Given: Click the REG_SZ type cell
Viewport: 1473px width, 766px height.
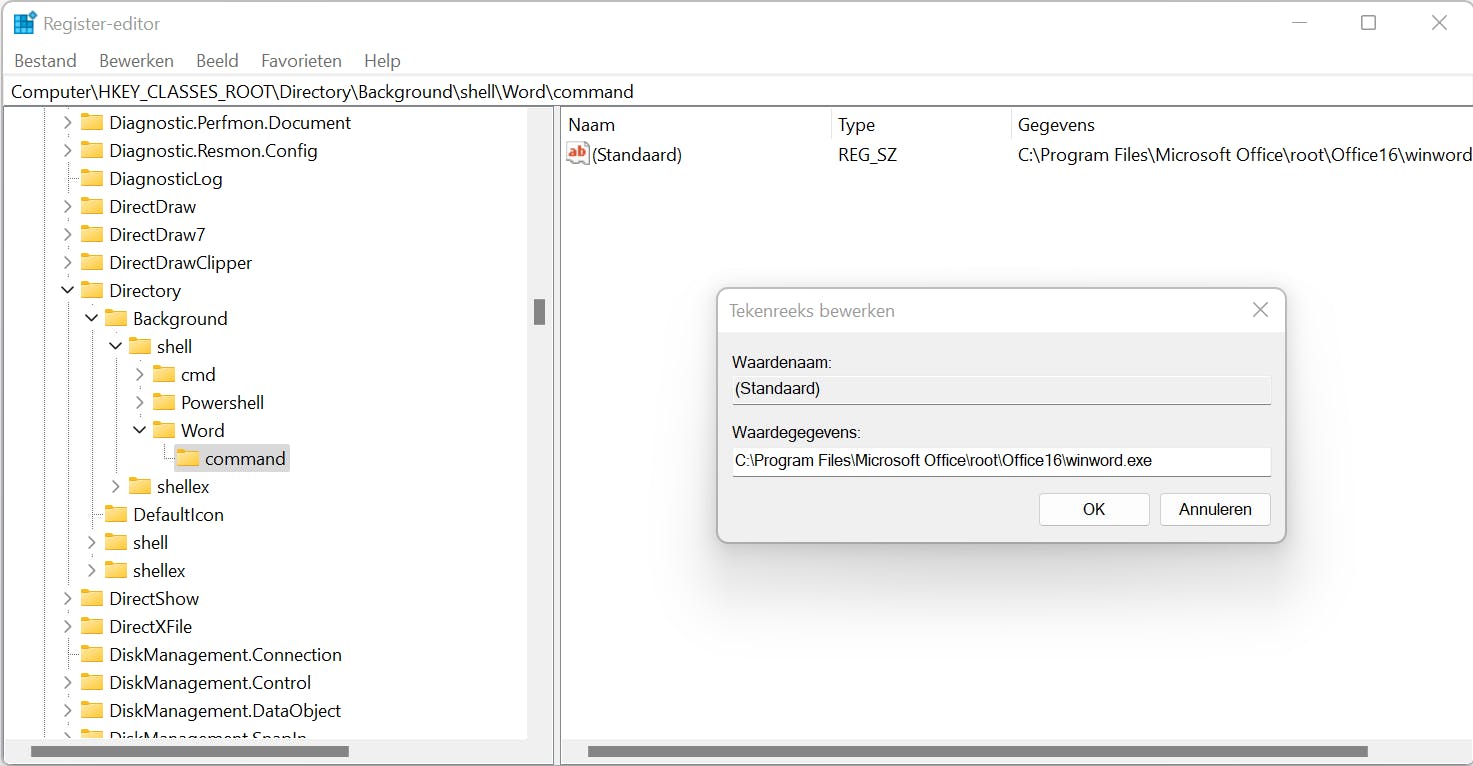Looking at the screenshot, I should click(867, 155).
